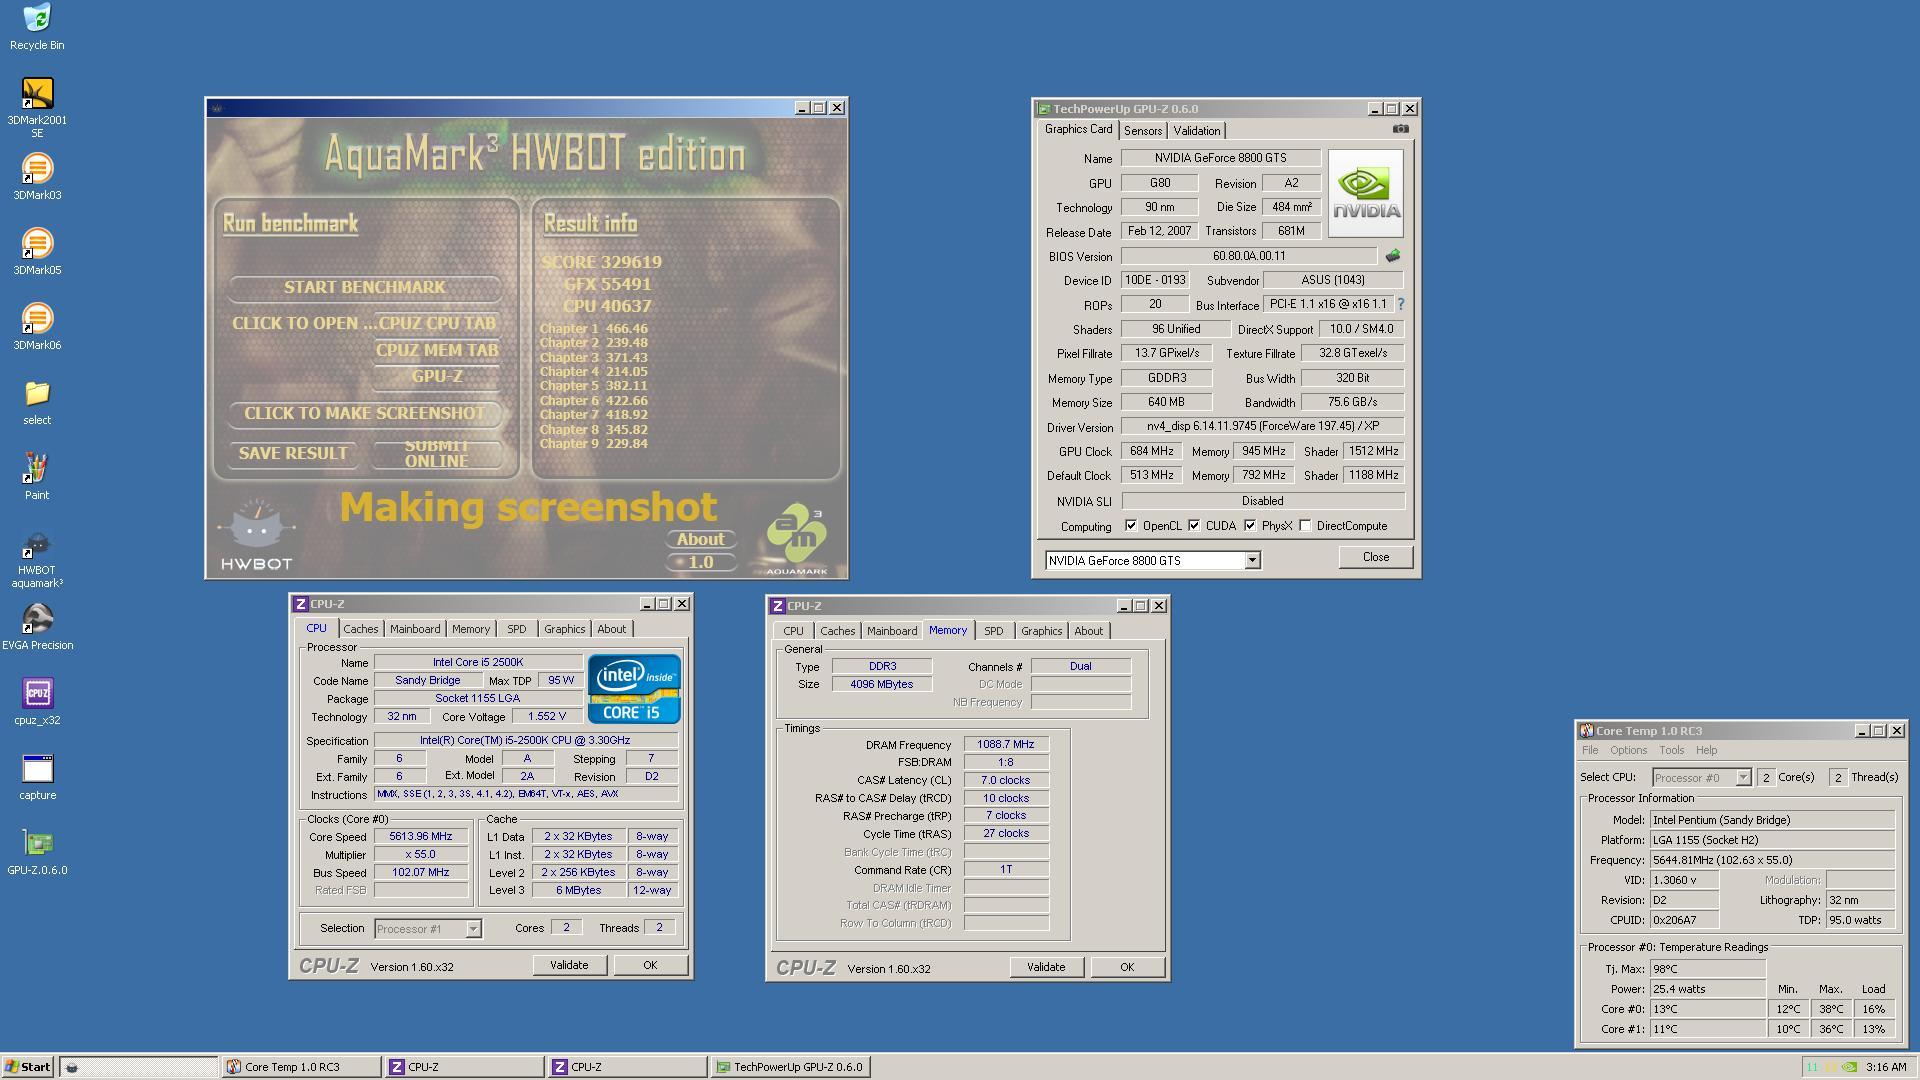
Task: Click Validate in the left CPU-Z window
Action: point(569,965)
